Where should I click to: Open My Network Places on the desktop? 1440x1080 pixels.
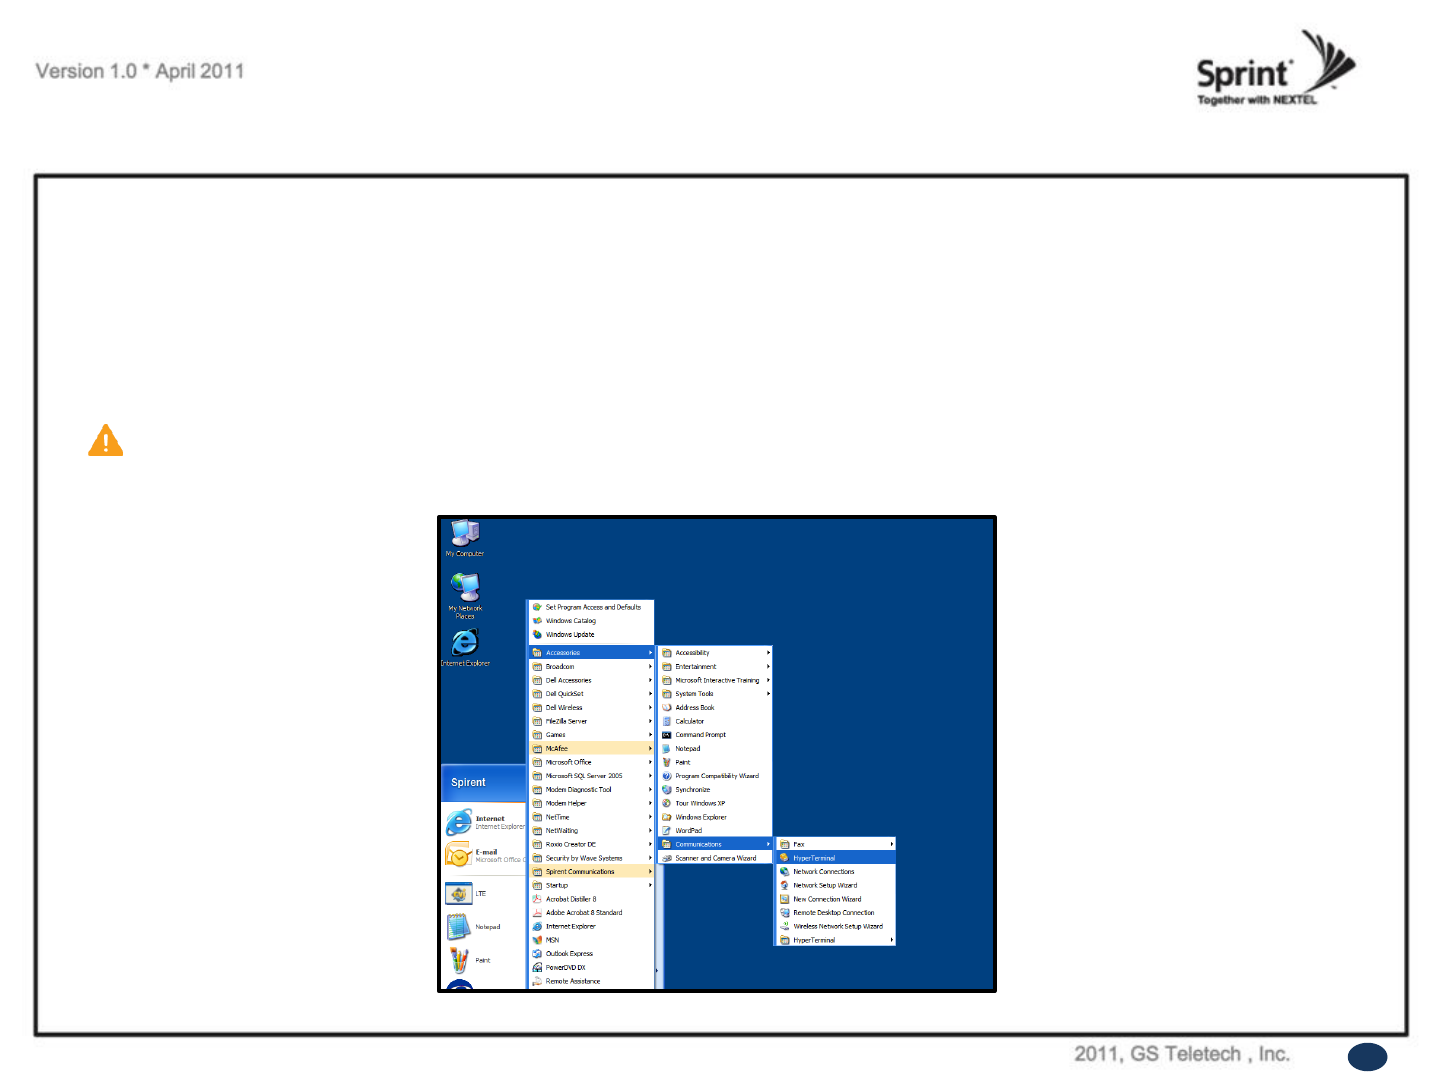[x=465, y=596]
